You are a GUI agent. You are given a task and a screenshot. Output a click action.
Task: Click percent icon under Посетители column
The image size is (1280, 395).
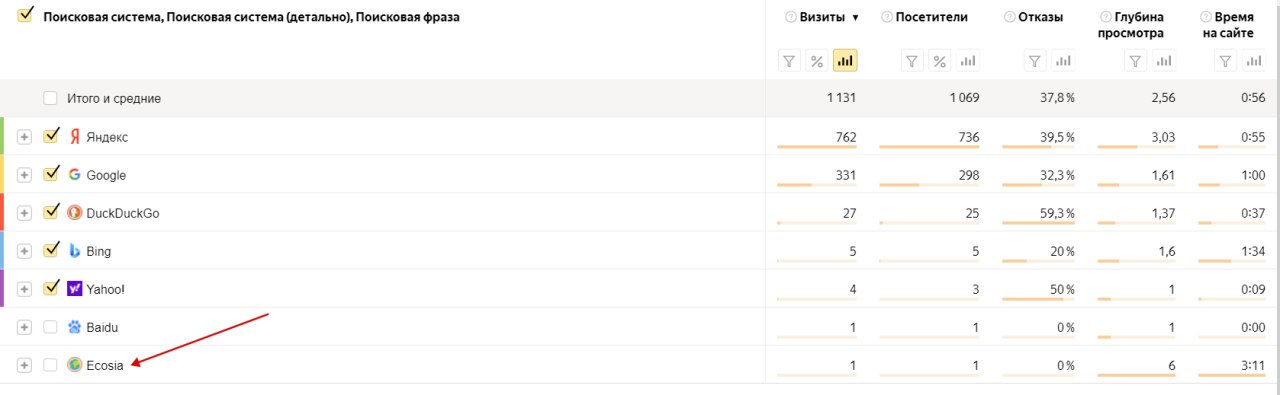pos(940,62)
